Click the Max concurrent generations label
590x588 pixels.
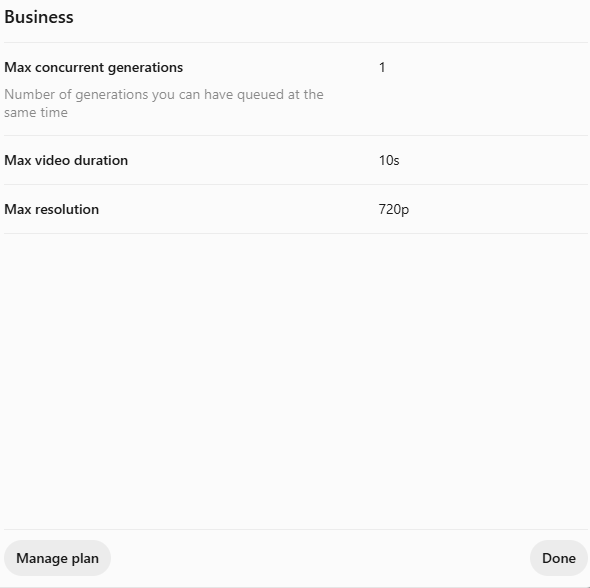point(93,67)
